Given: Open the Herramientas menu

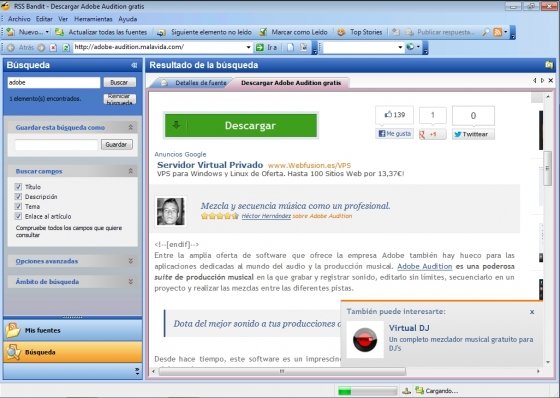Looking at the screenshot, I should pos(93,19).
